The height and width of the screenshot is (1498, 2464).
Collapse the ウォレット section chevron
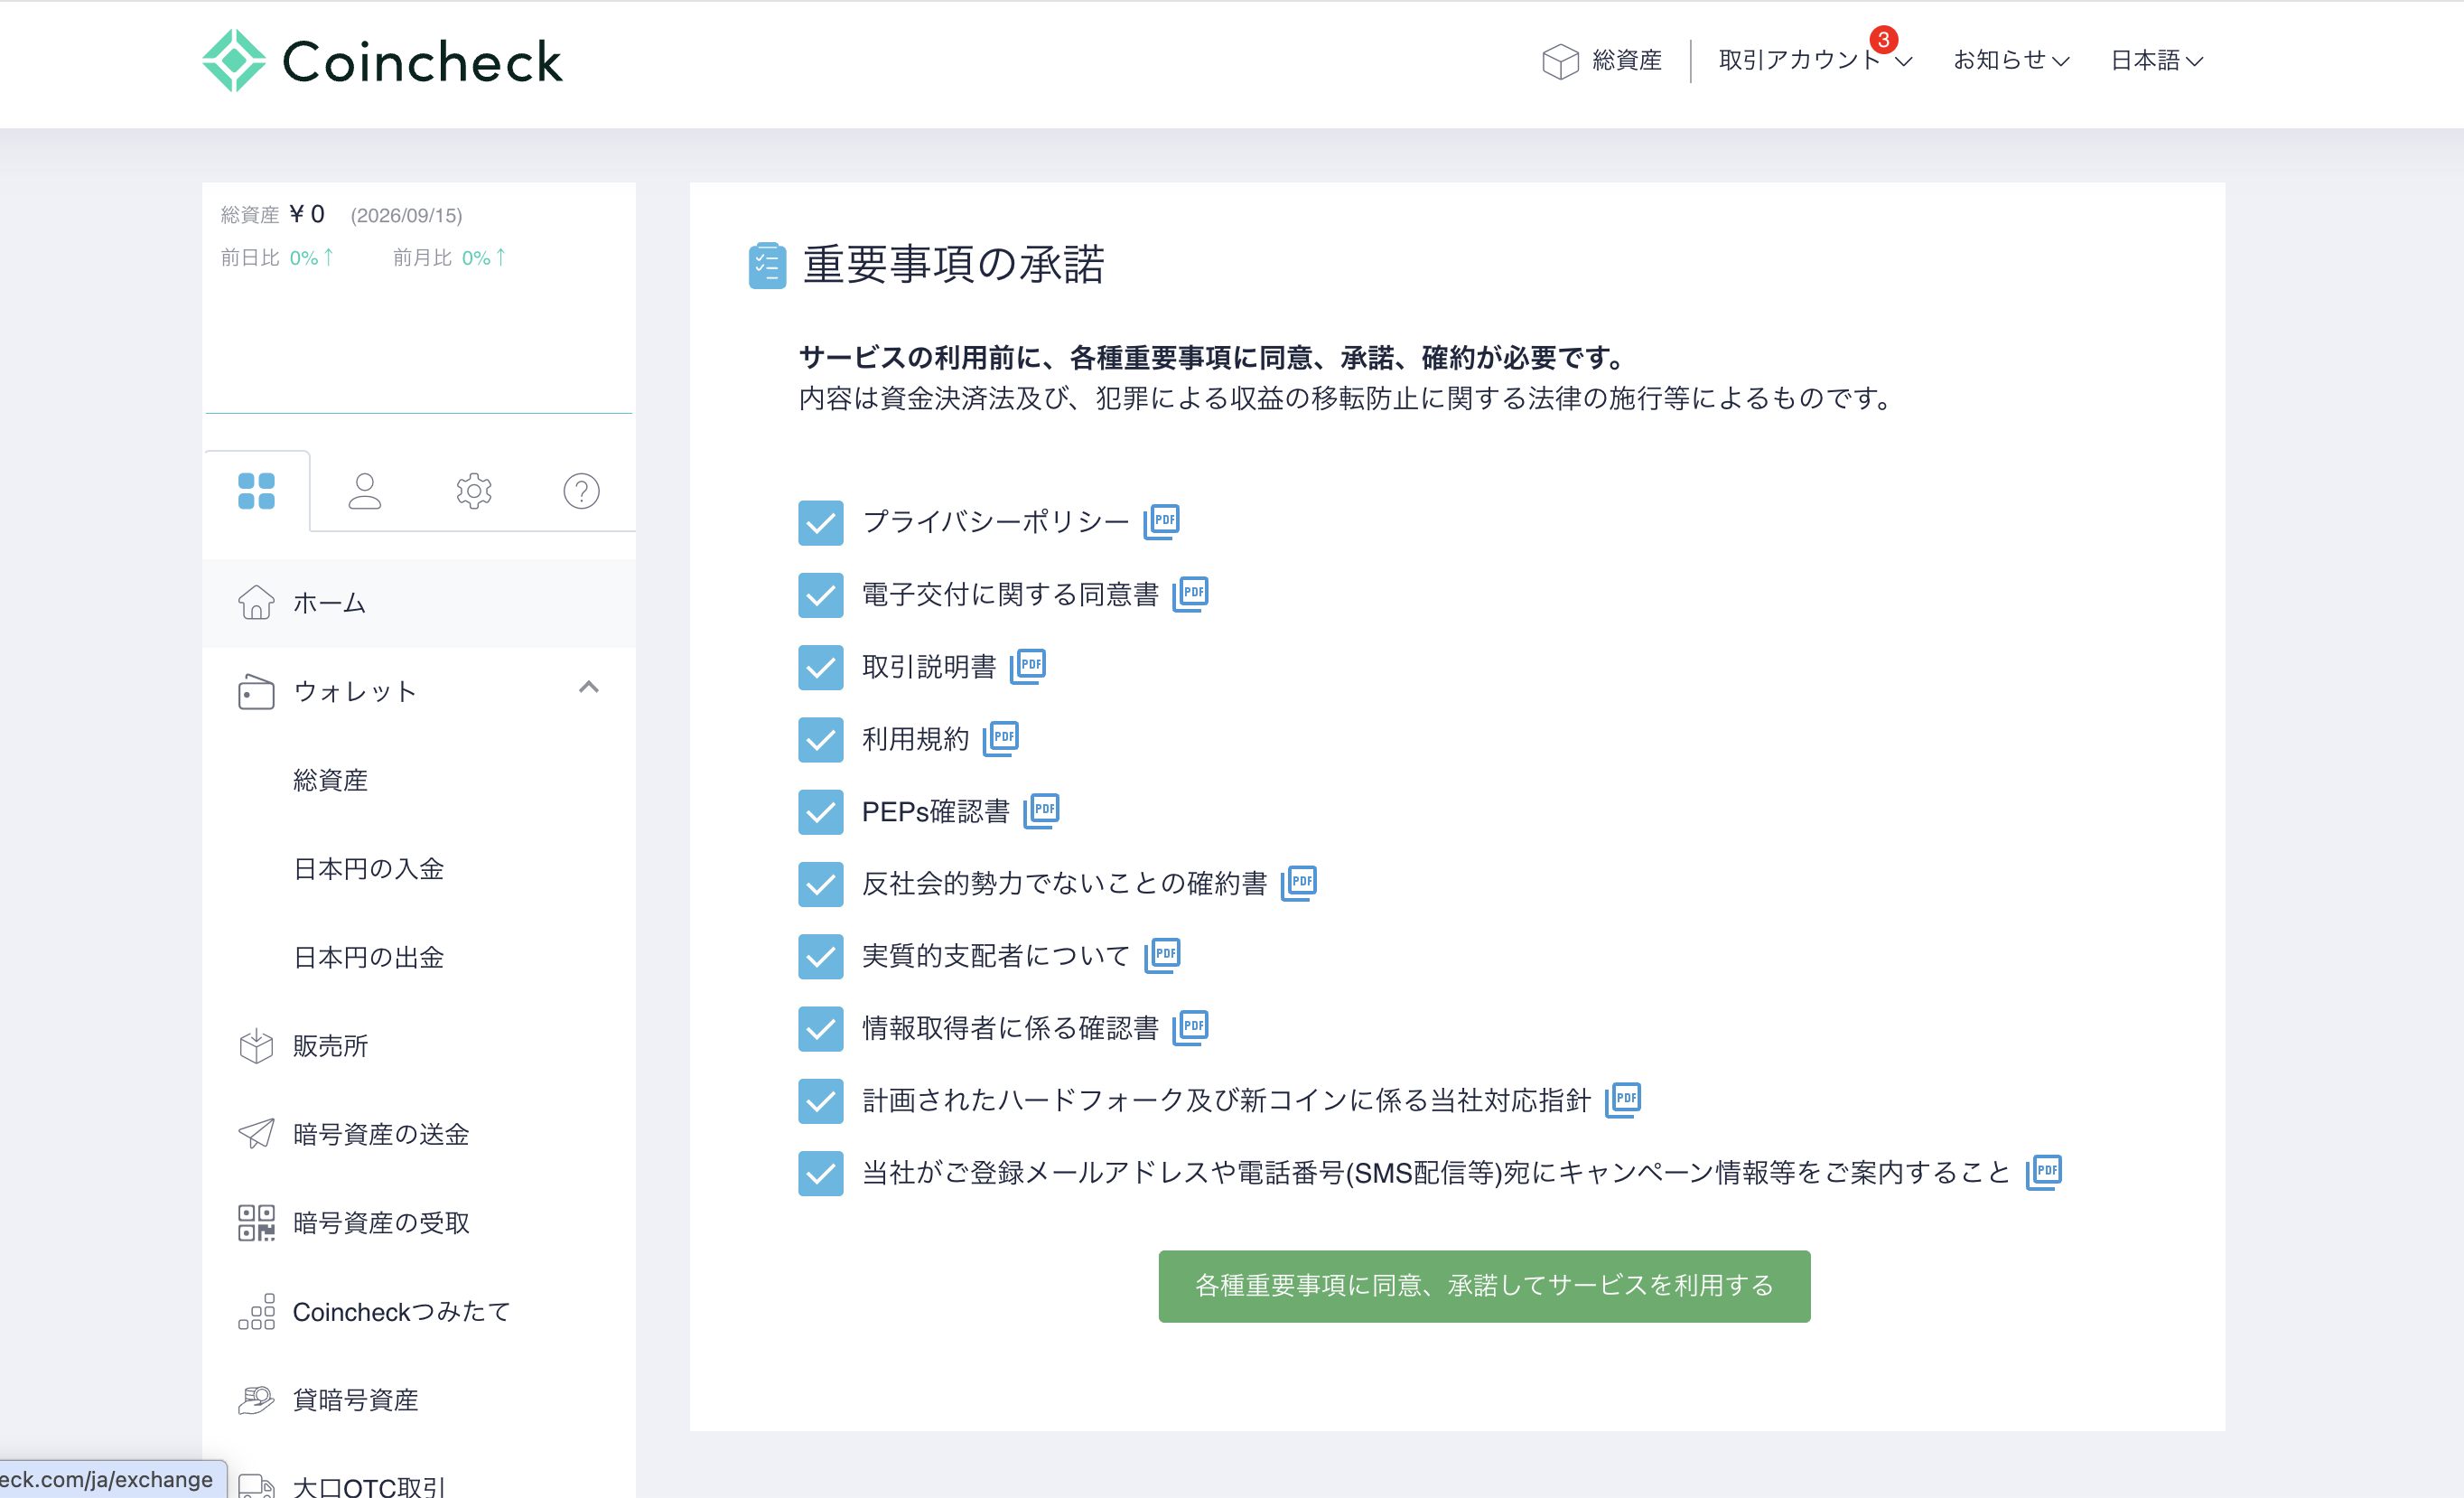click(589, 688)
